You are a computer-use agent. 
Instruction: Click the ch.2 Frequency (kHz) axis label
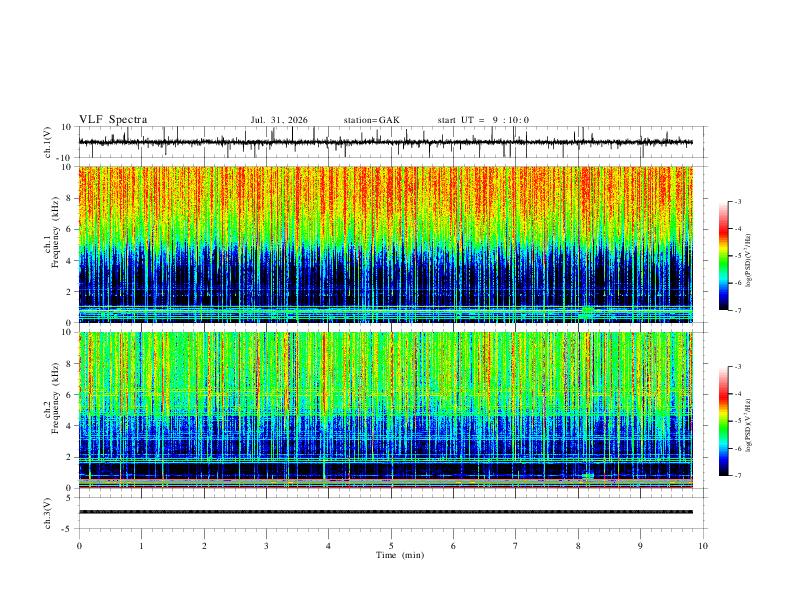(55, 398)
